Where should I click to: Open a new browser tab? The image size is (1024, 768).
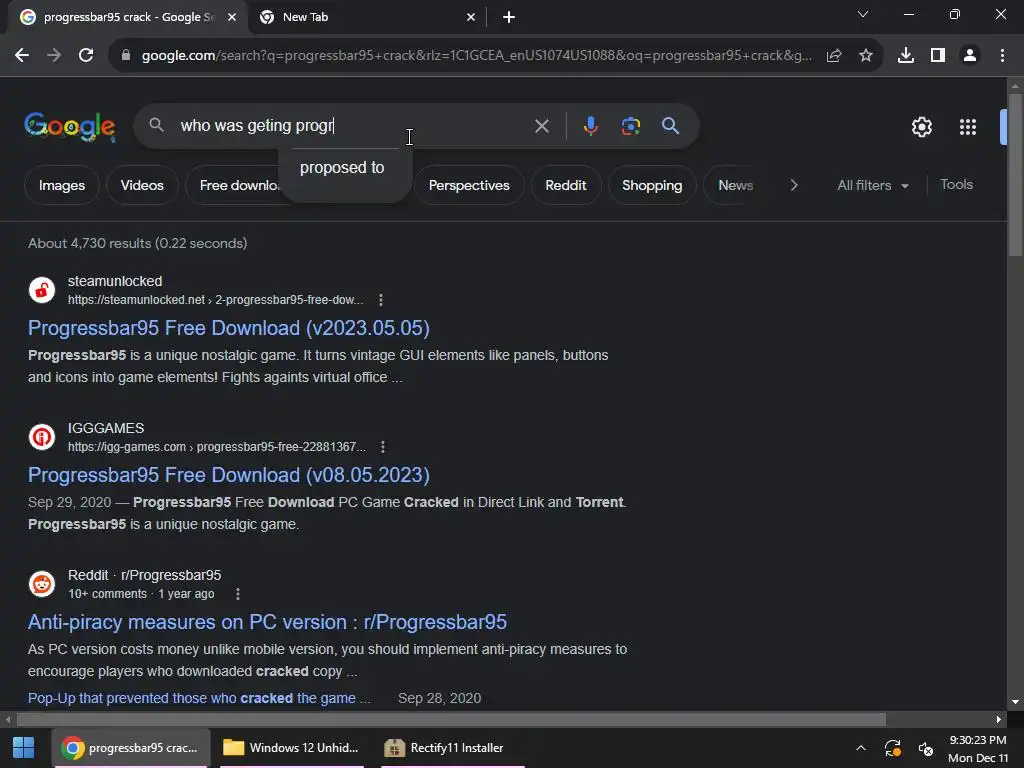(x=509, y=18)
